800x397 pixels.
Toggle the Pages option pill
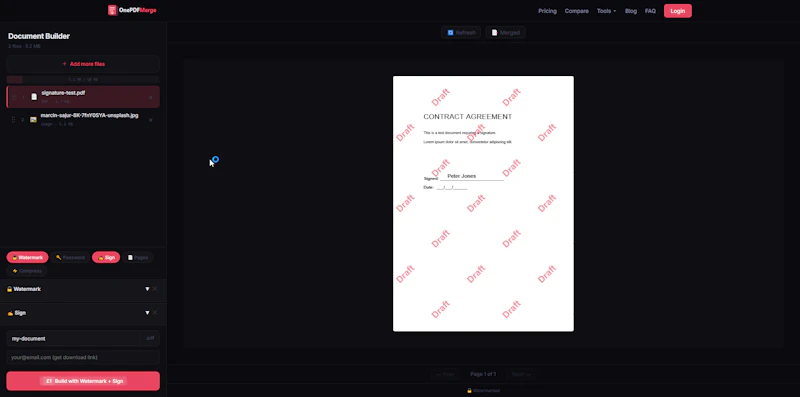pyautogui.click(x=138, y=257)
